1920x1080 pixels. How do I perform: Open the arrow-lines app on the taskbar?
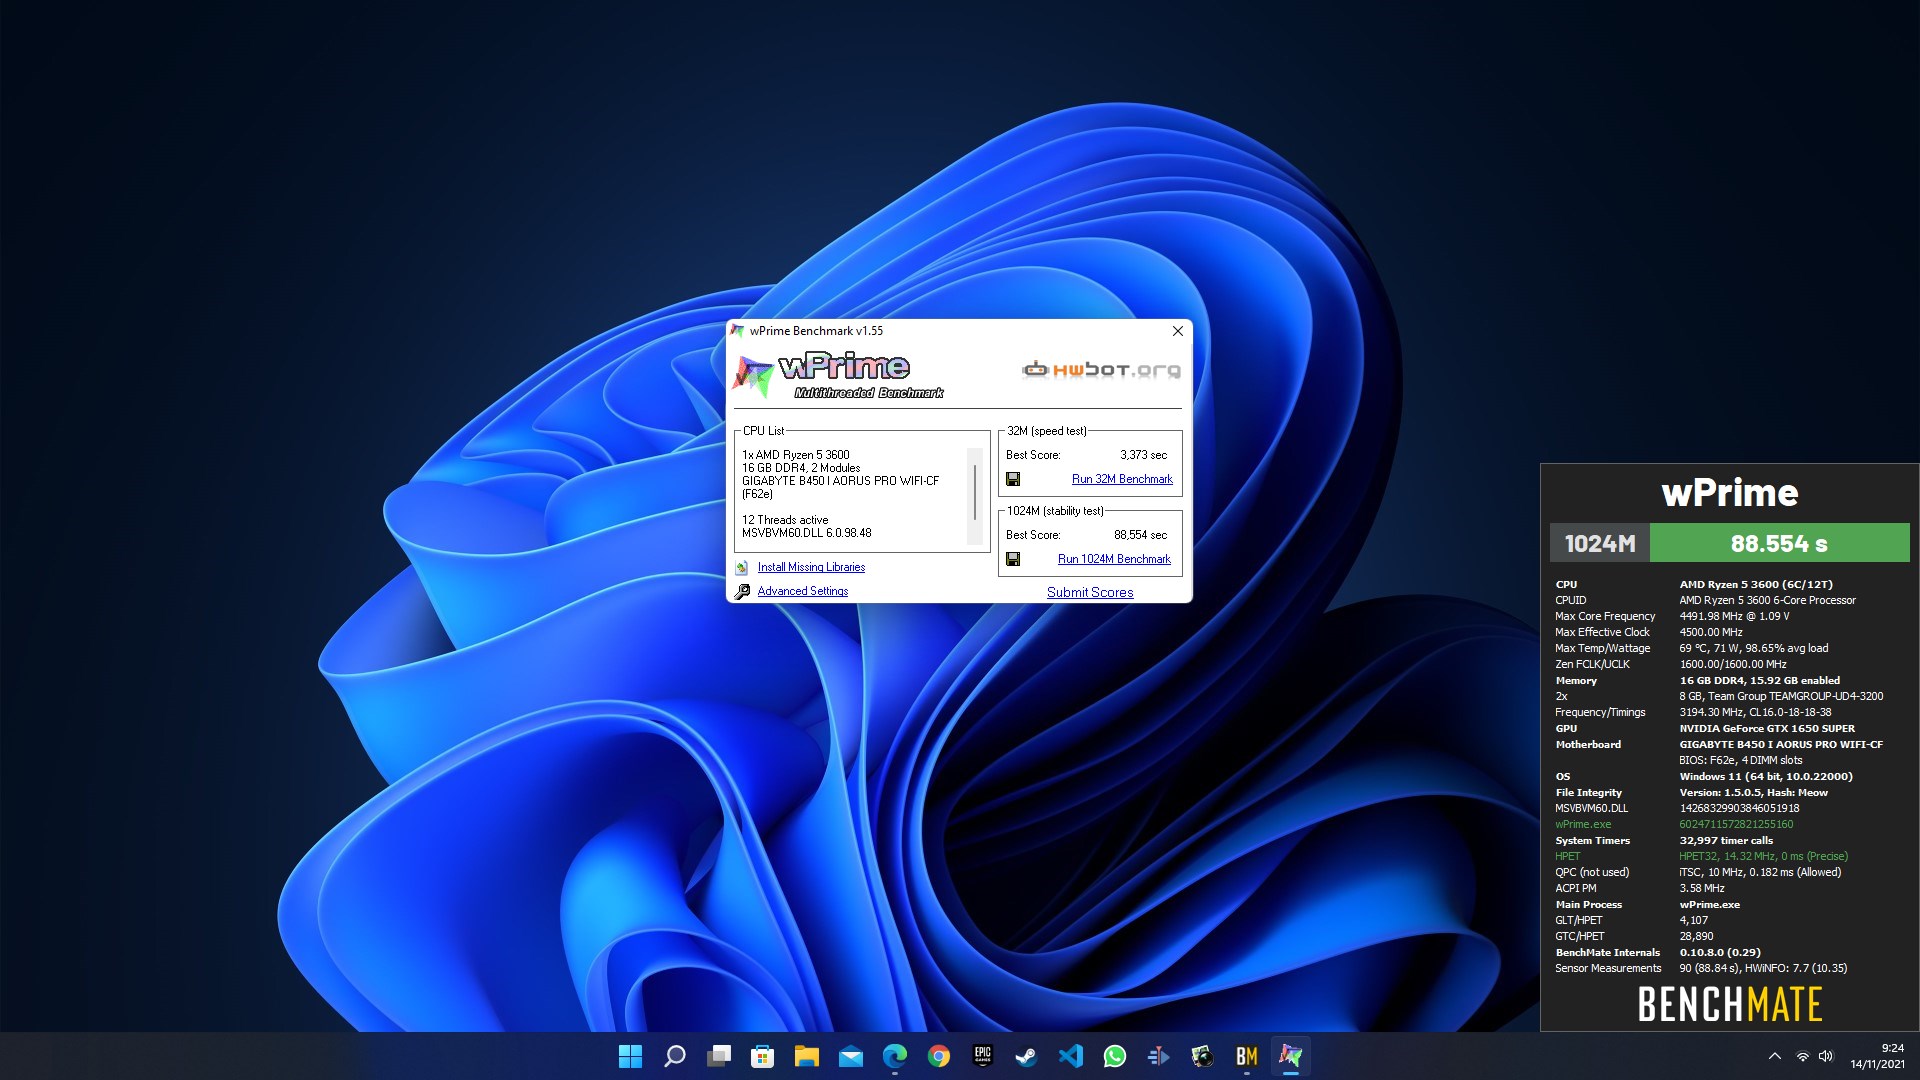pos(1159,1056)
